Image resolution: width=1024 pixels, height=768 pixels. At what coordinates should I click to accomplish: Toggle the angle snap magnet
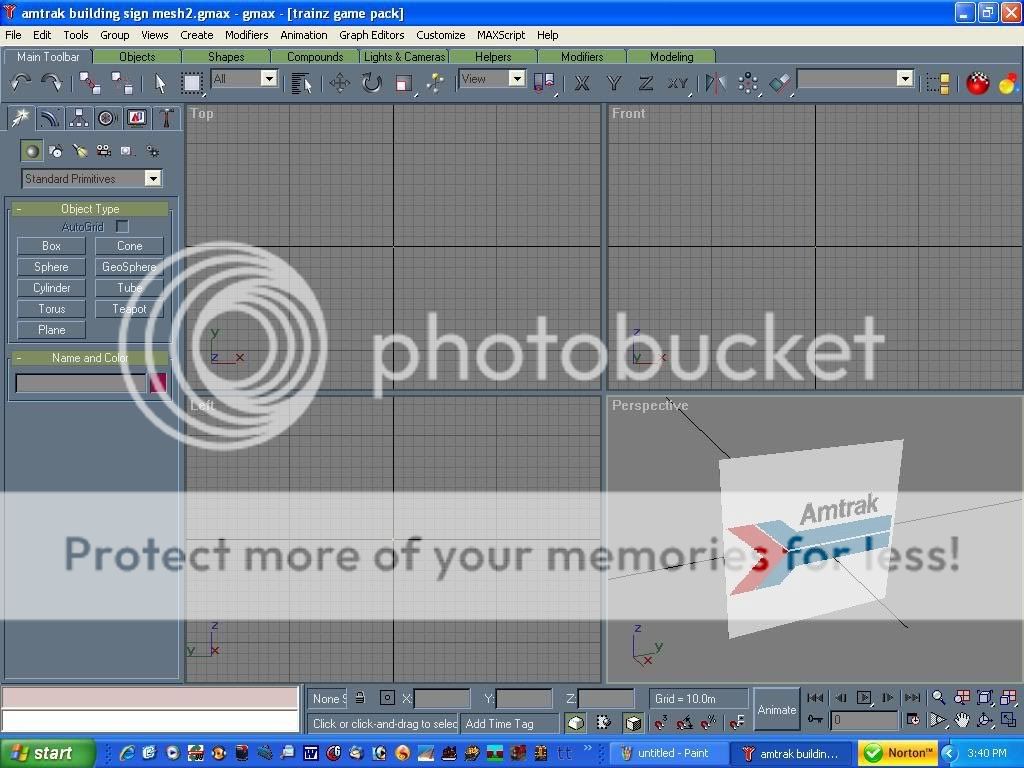coord(684,722)
